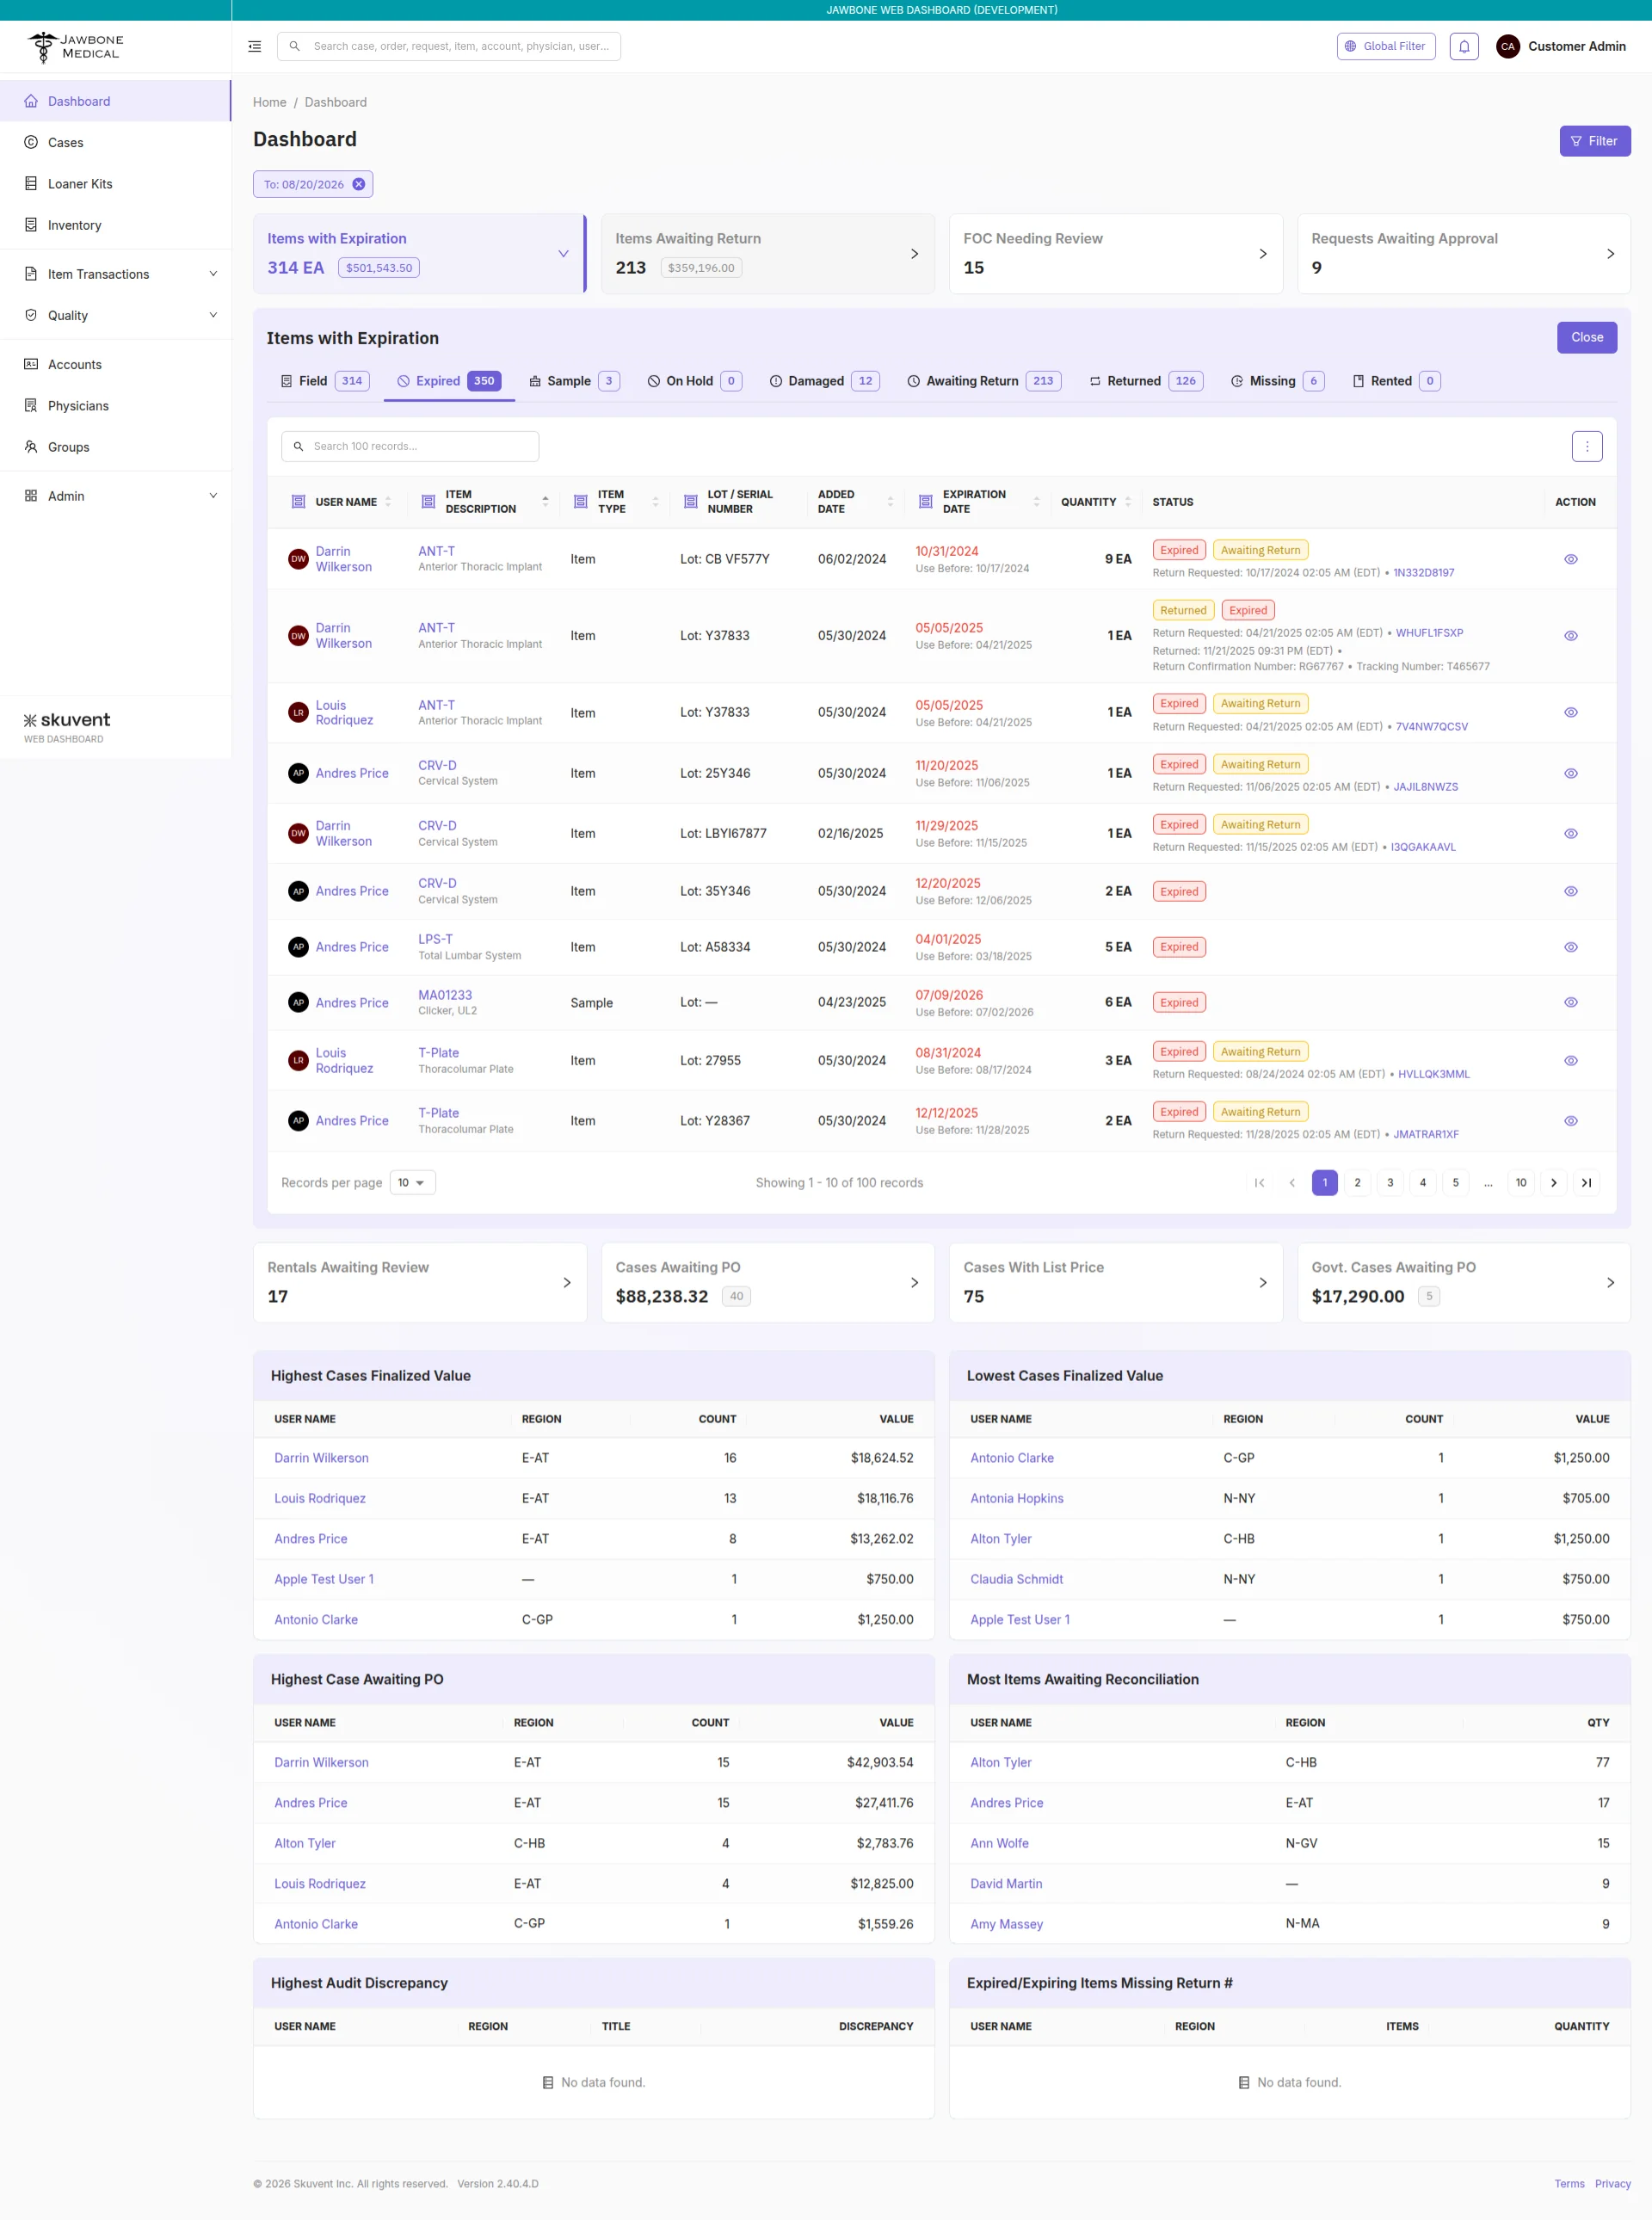View details of Lot A58334 row
This screenshot has height=2220, width=1652.
pyautogui.click(x=1571, y=947)
